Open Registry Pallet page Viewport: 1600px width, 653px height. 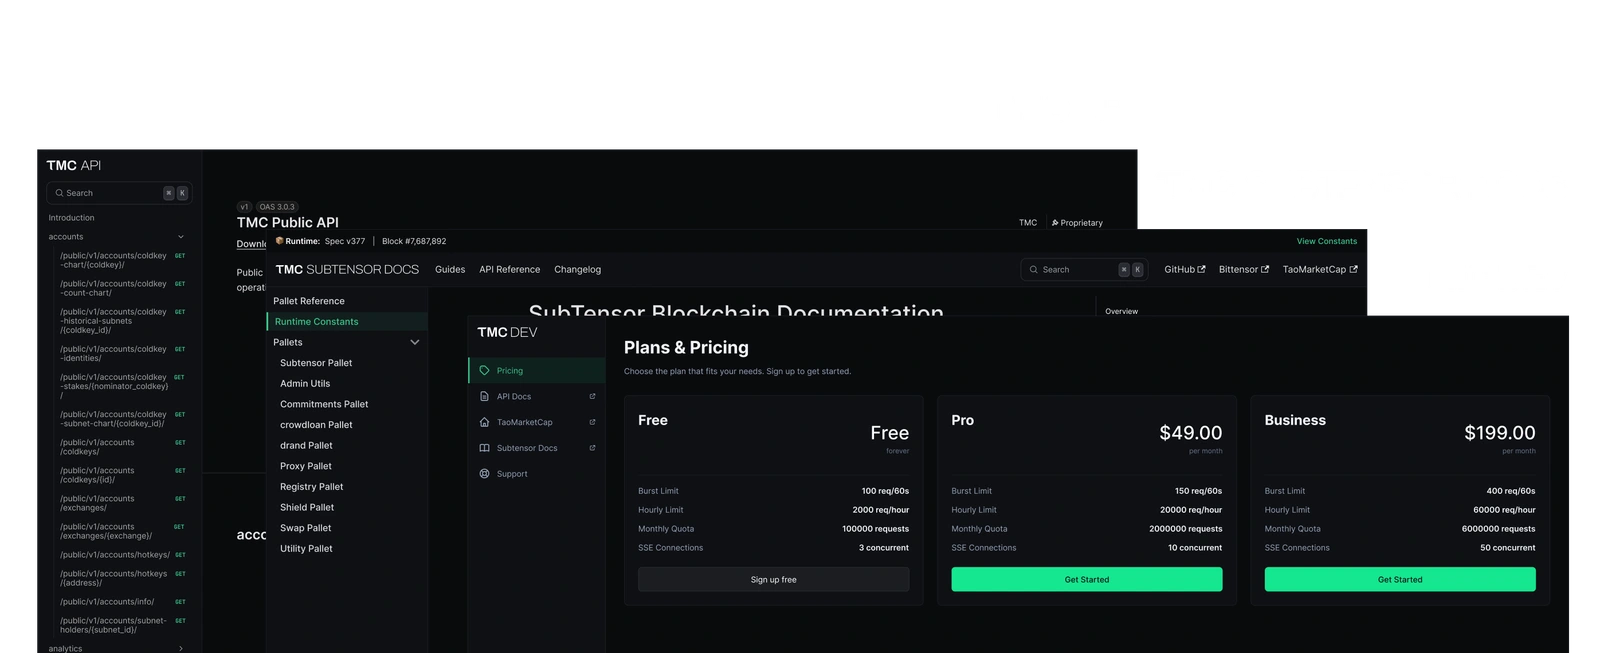click(x=311, y=487)
